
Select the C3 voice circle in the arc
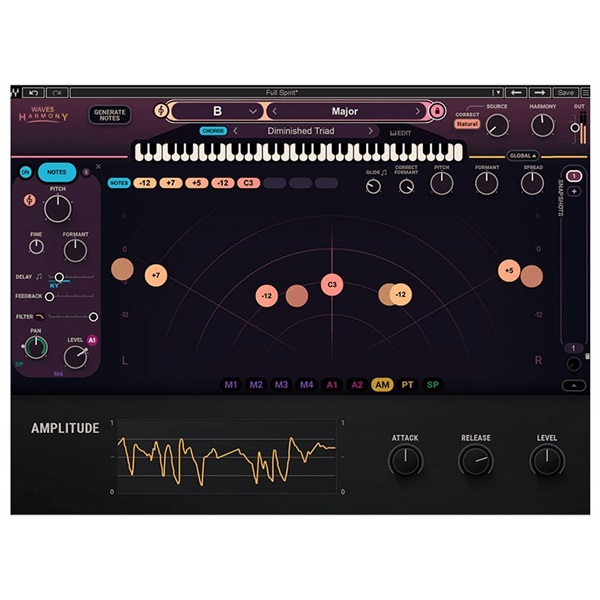pos(332,284)
